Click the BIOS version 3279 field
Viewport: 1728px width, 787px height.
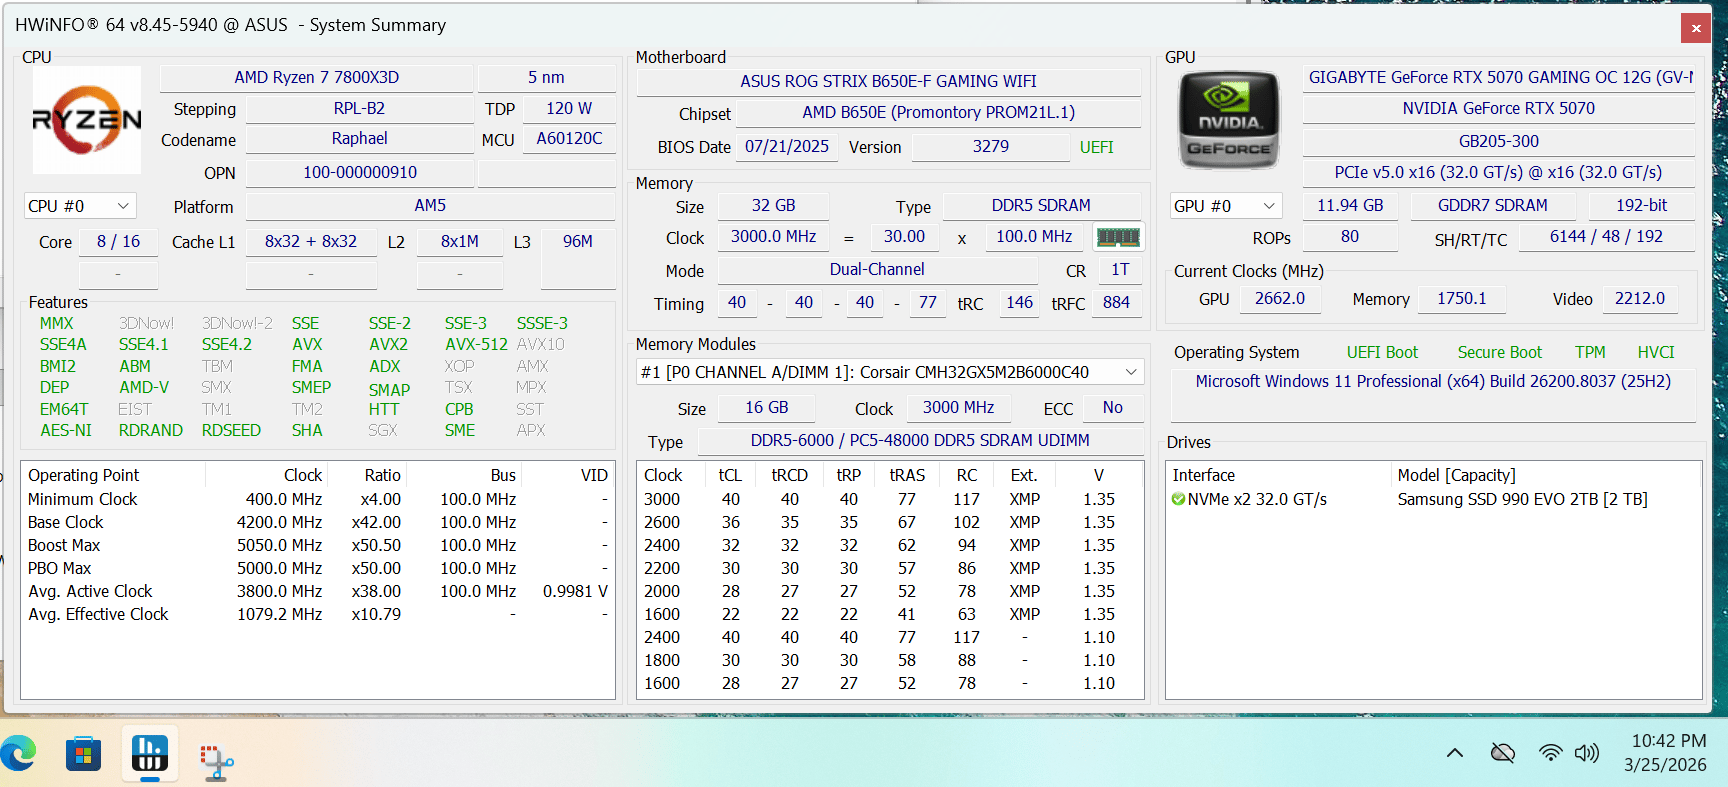[x=990, y=146]
